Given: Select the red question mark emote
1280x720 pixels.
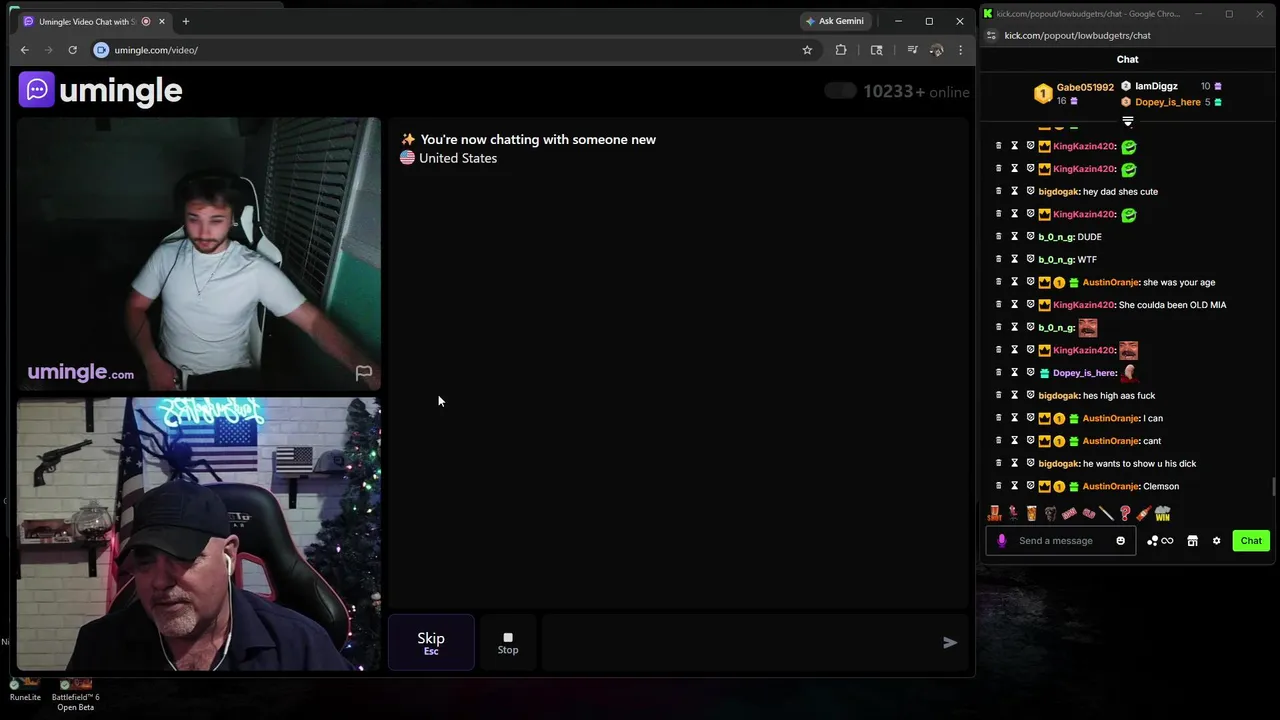Looking at the screenshot, I should pos(1125,513).
